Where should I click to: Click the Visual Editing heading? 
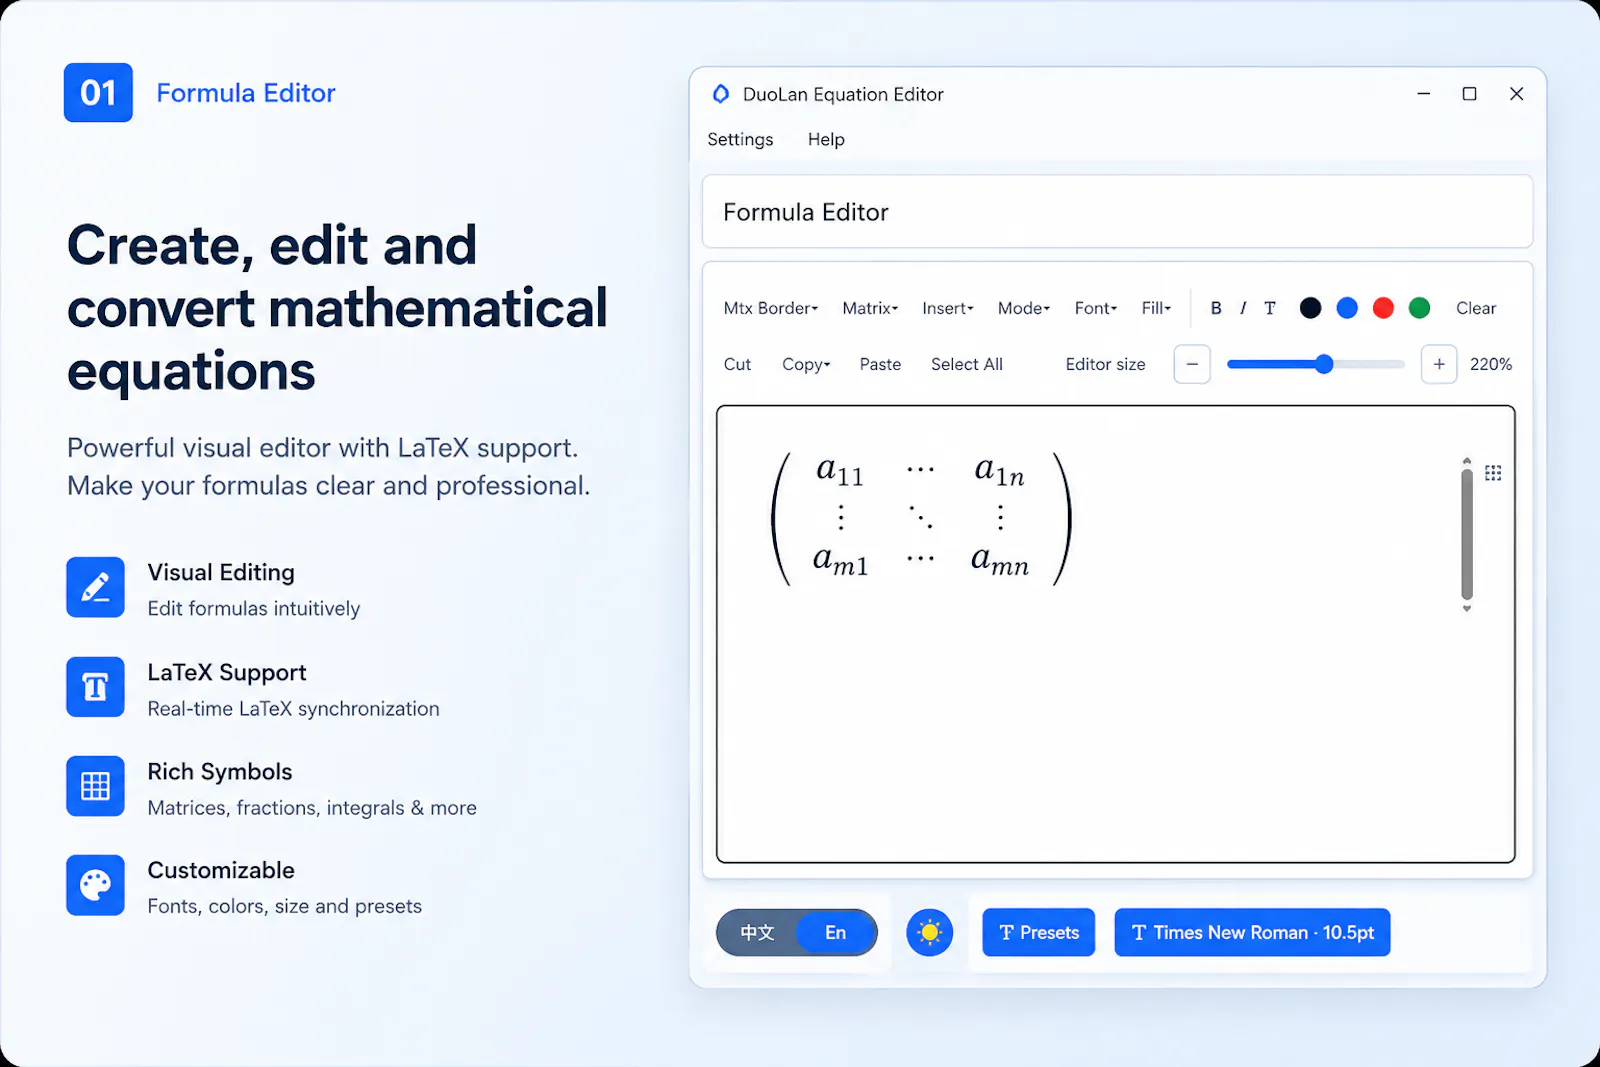coord(221,572)
